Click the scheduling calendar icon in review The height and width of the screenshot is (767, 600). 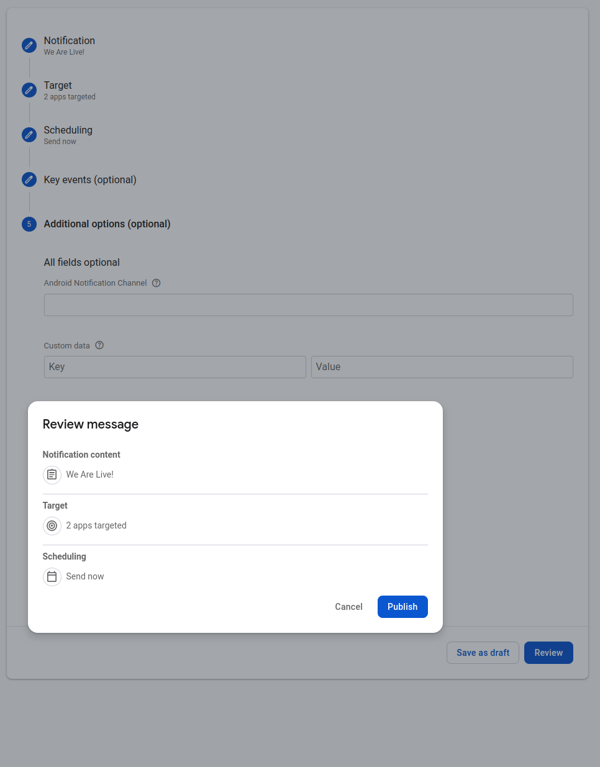52,577
